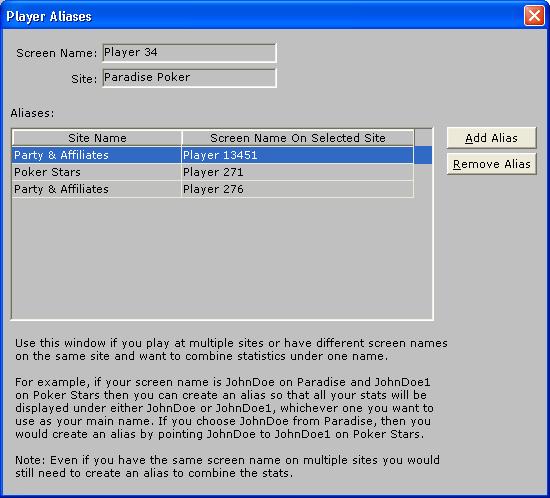This screenshot has height=498, width=550.
Task: Select the Player 276 screen name cell
Action: [x=297, y=189]
